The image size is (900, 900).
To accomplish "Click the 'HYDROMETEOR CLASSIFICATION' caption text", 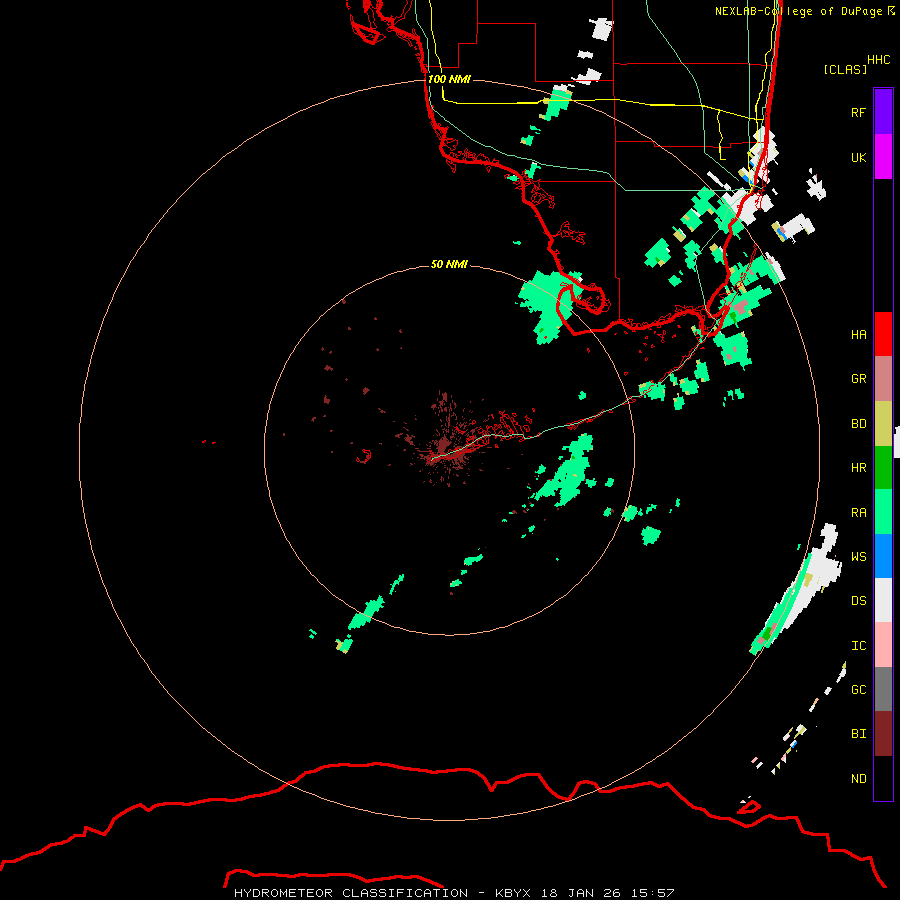I will click(x=351, y=893).
